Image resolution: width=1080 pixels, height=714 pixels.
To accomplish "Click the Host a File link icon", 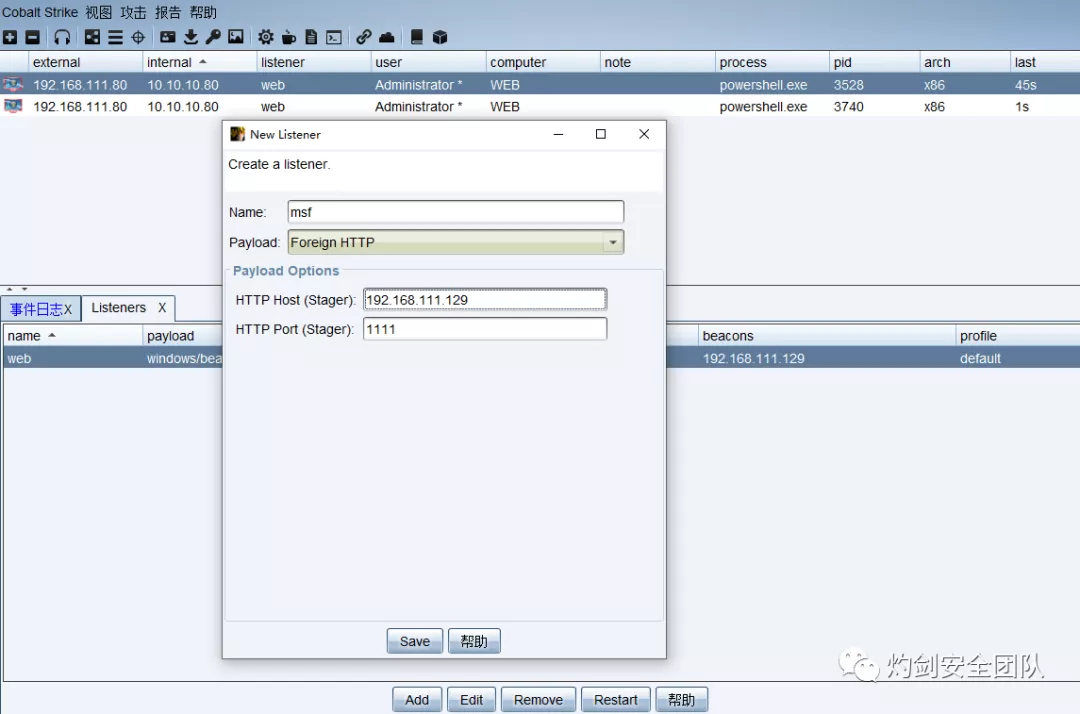I will tap(364, 37).
